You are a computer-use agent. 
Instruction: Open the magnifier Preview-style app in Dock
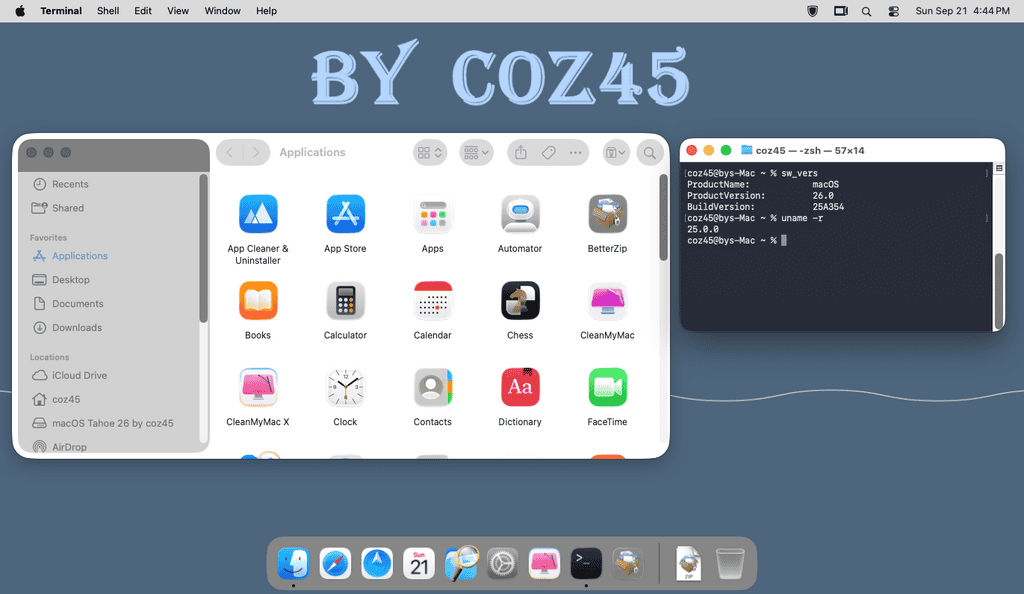(x=461, y=563)
